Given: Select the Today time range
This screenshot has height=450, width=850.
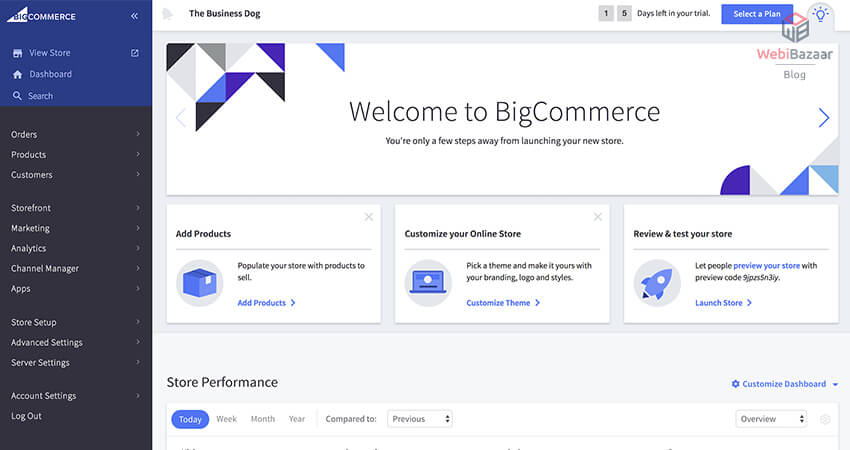Looking at the screenshot, I should (x=190, y=419).
